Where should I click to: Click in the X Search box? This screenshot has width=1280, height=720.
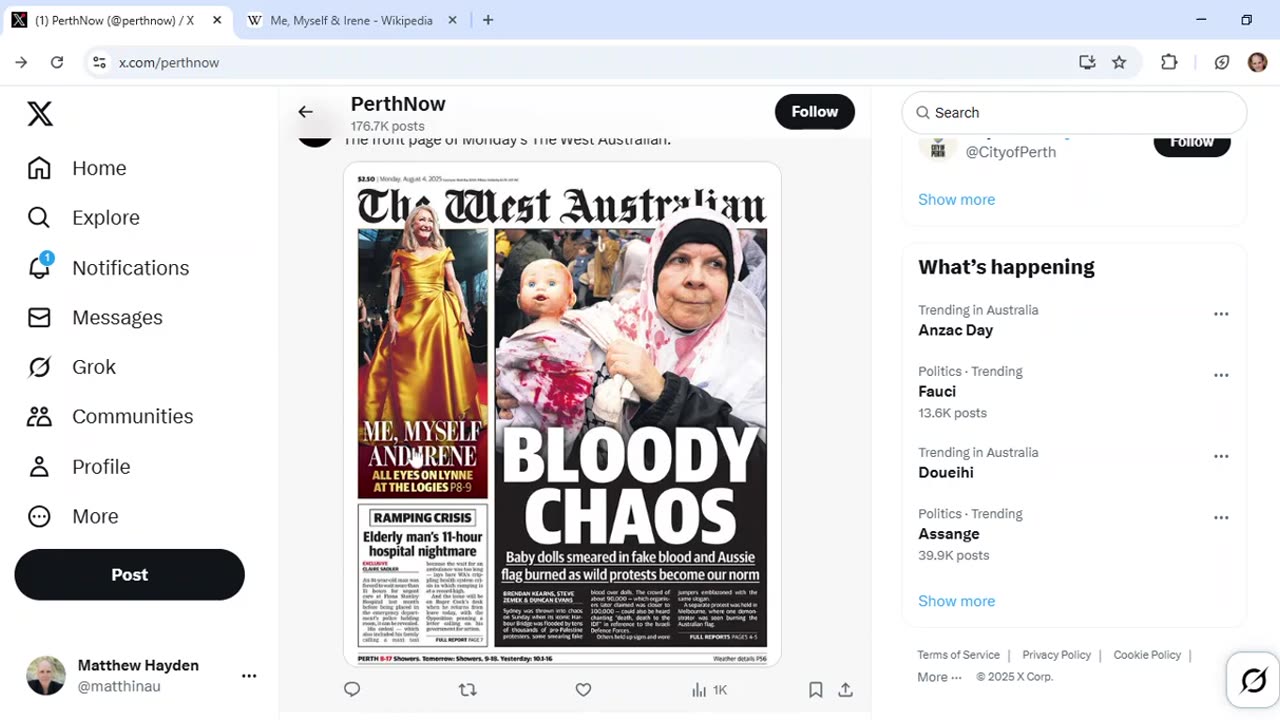point(1074,113)
